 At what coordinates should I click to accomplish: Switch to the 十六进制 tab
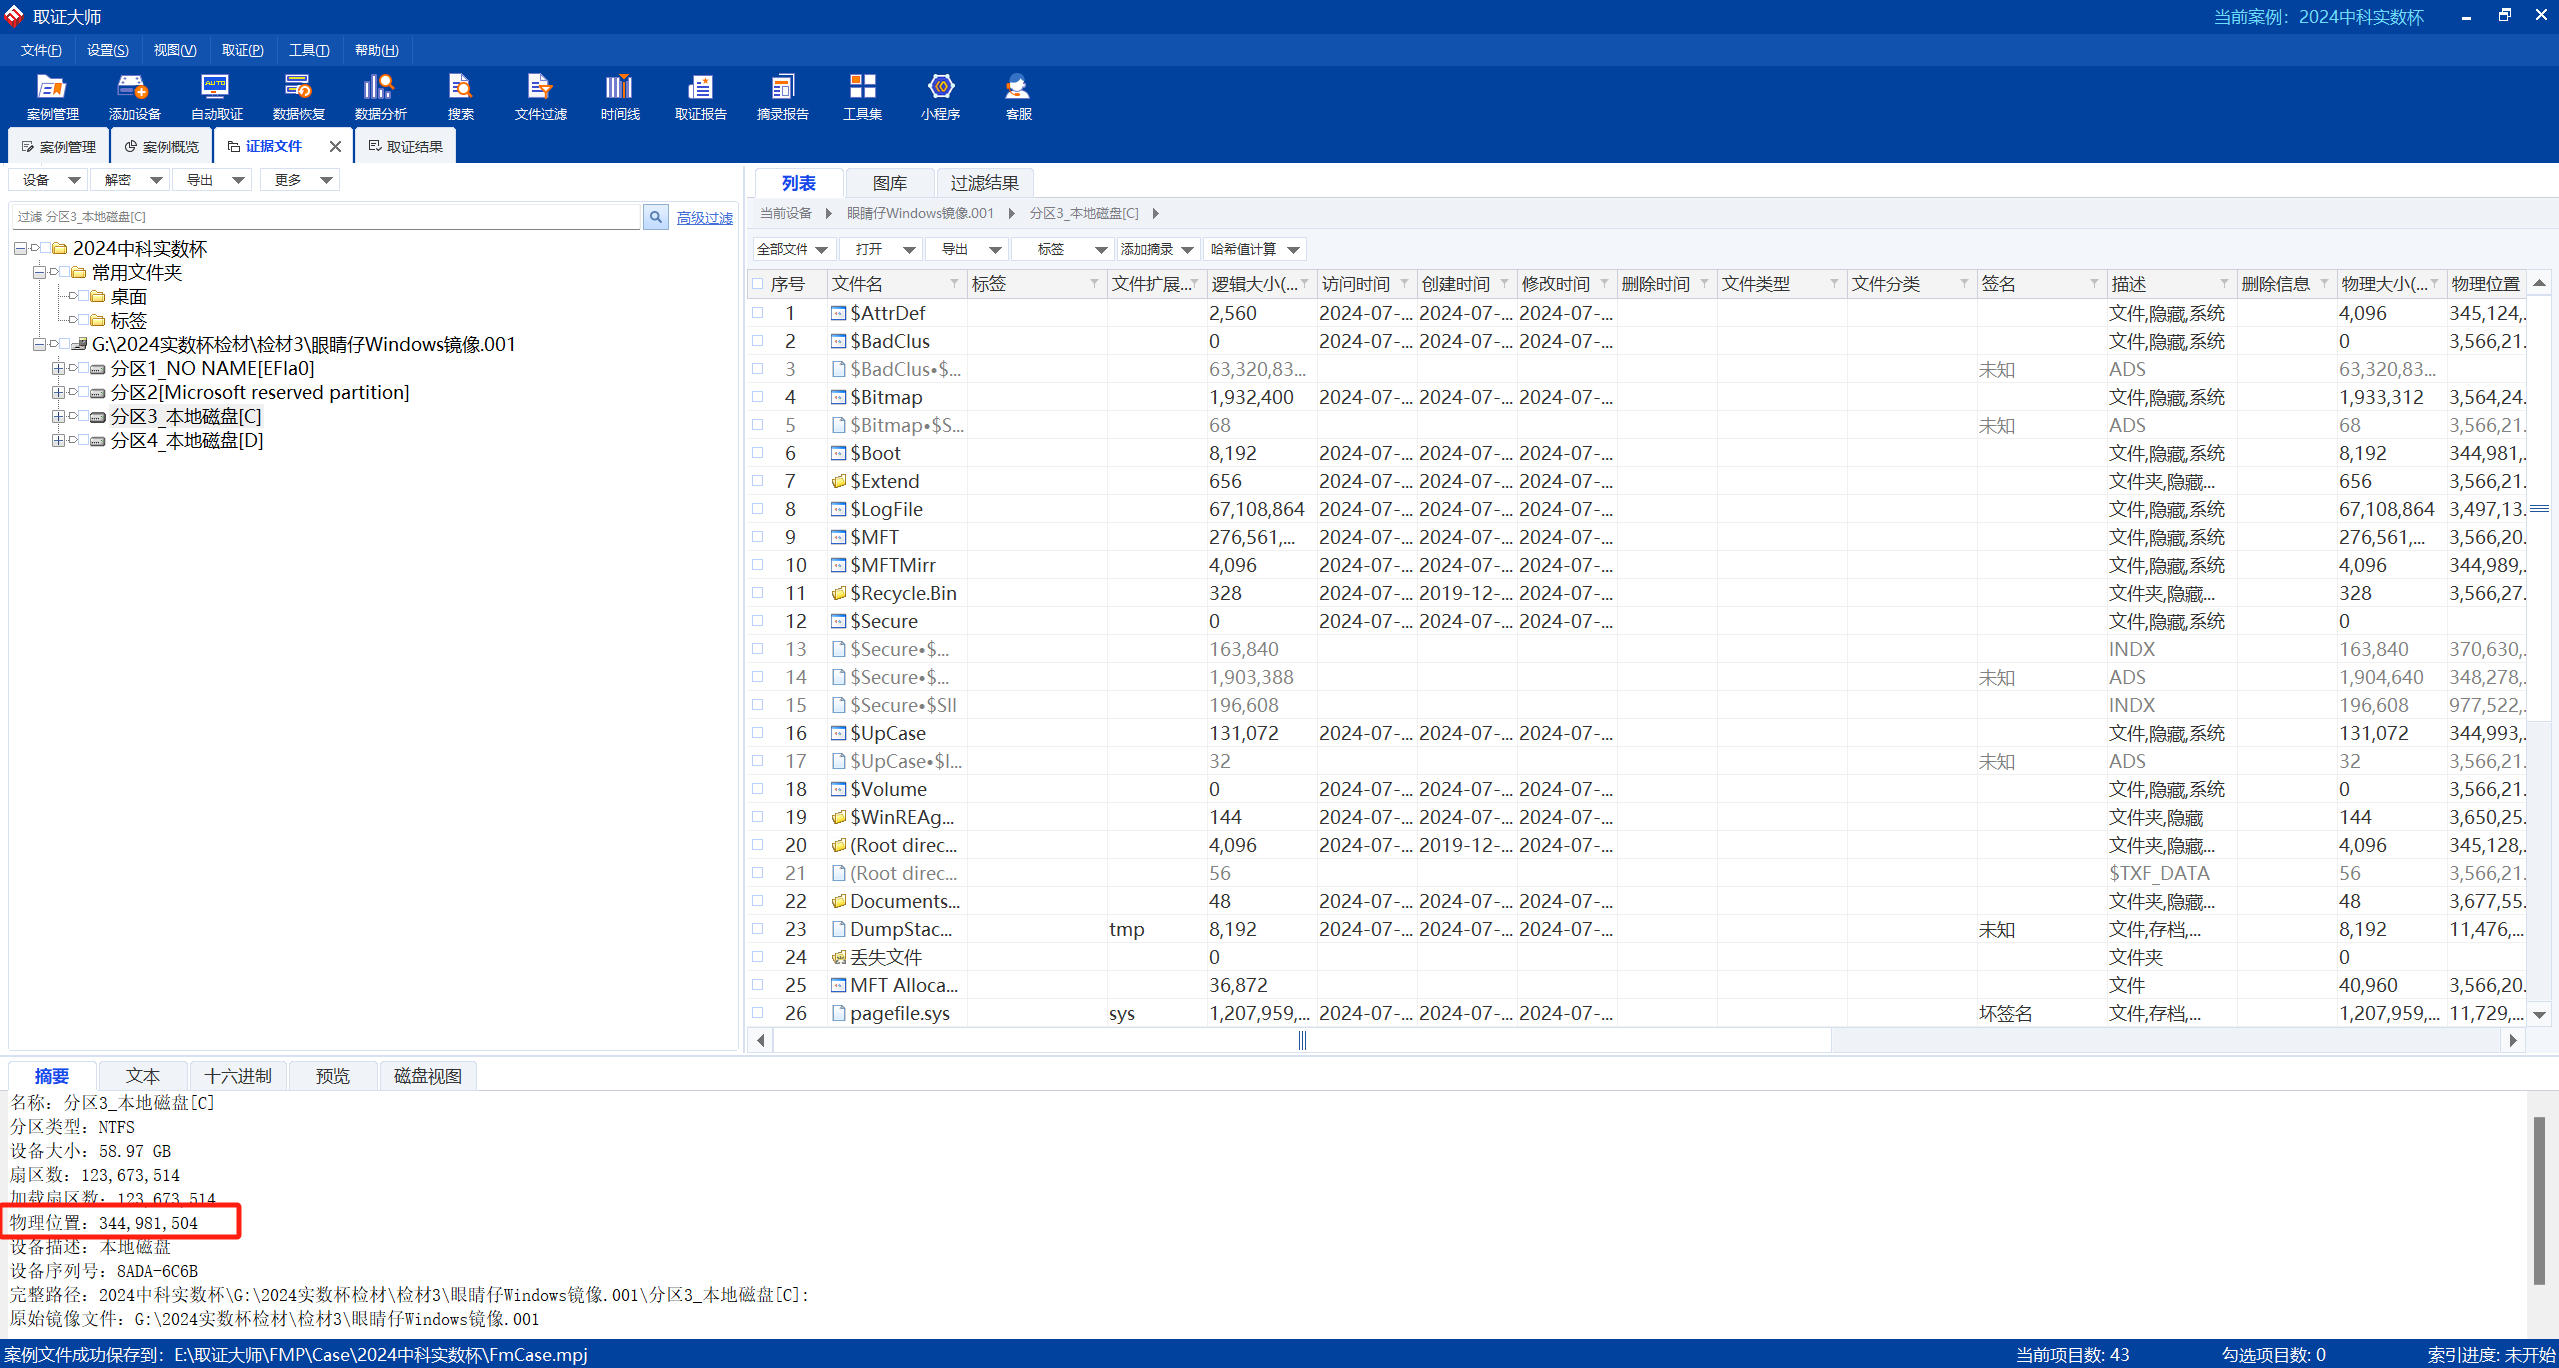(x=238, y=1076)
